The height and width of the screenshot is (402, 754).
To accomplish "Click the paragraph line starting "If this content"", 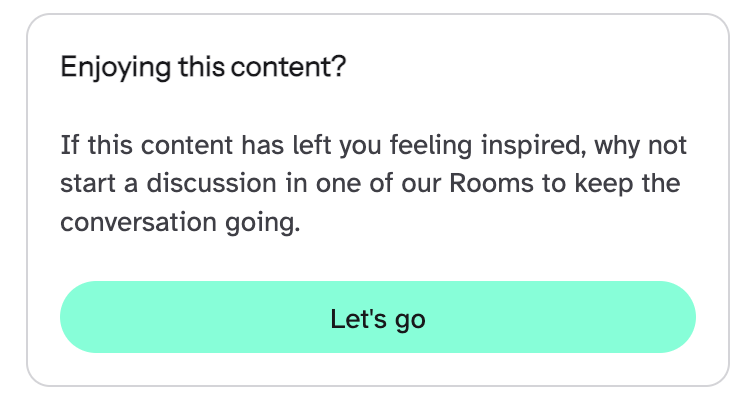I will click(x=373, y=146).
